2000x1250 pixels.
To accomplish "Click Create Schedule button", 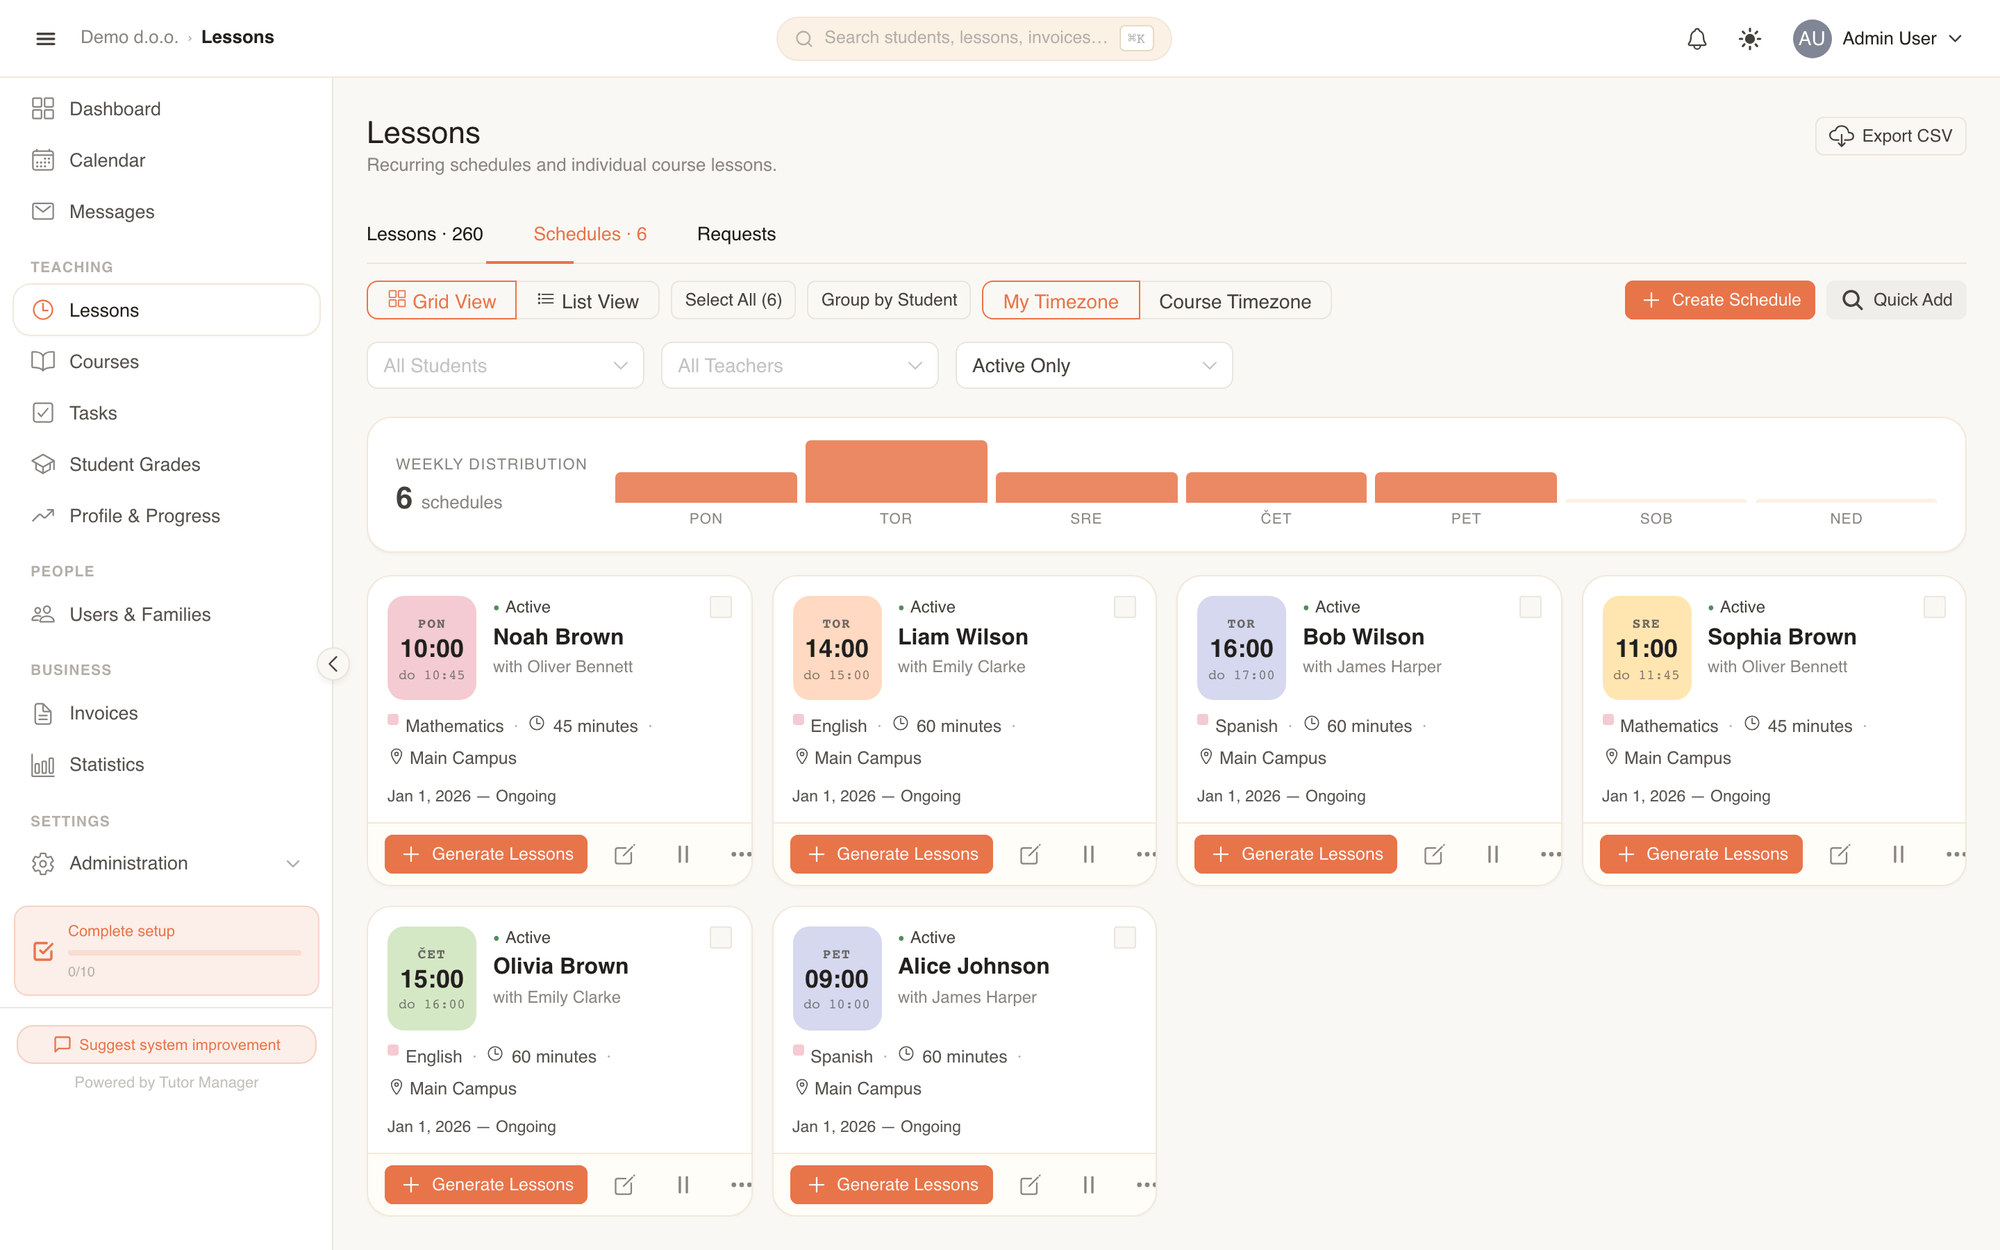I will tap(1720, 300).
